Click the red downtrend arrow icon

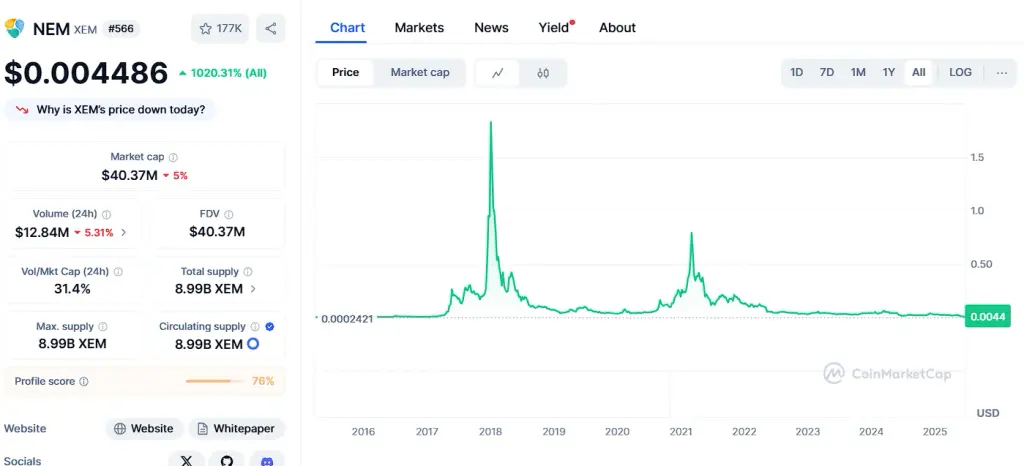pos(23,110)
